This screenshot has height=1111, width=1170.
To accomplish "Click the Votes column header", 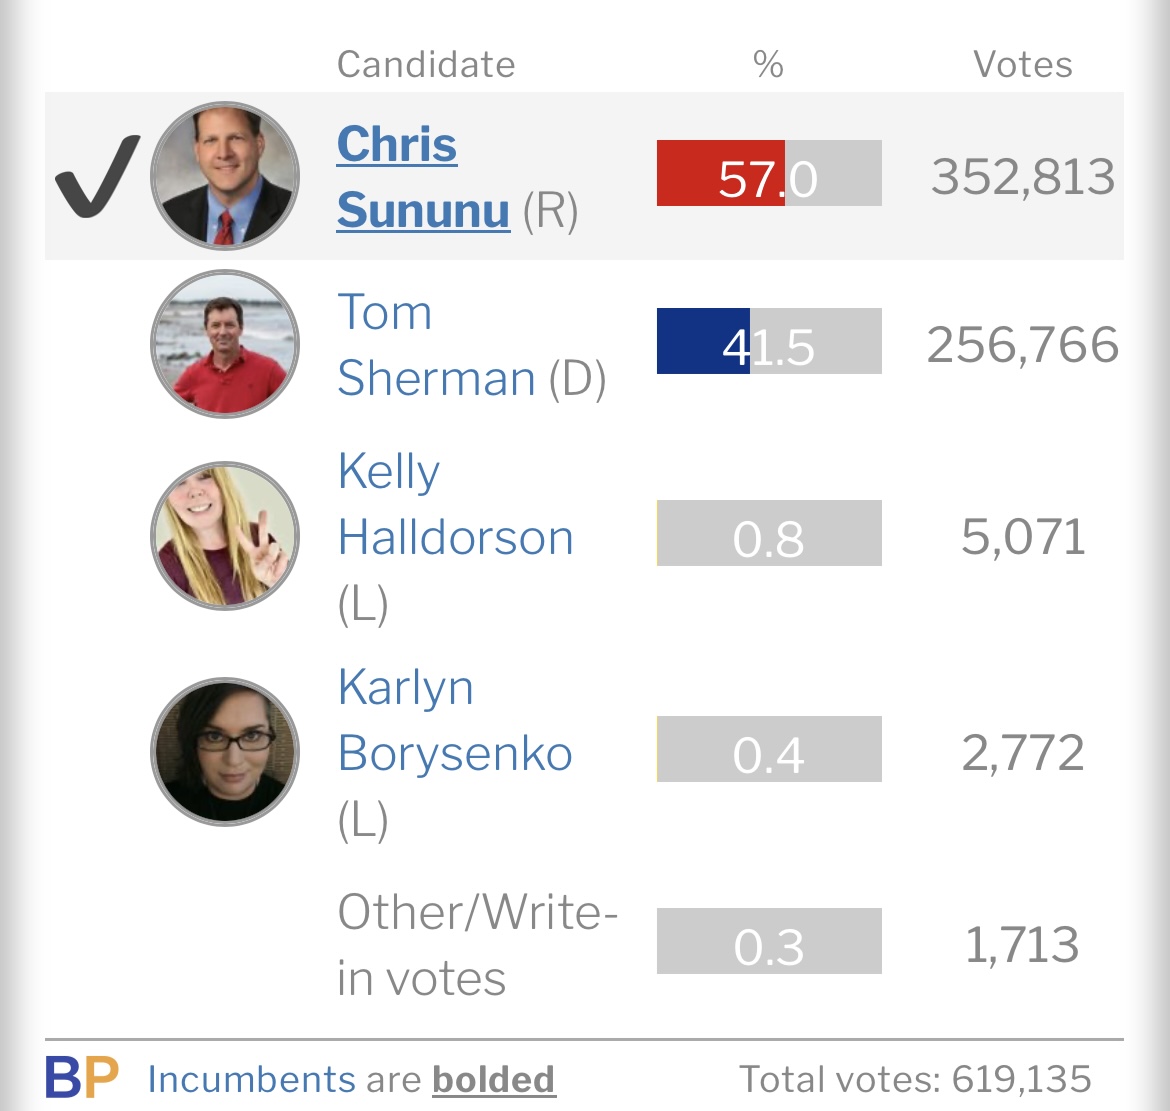I will click(x=1022, y=64).
